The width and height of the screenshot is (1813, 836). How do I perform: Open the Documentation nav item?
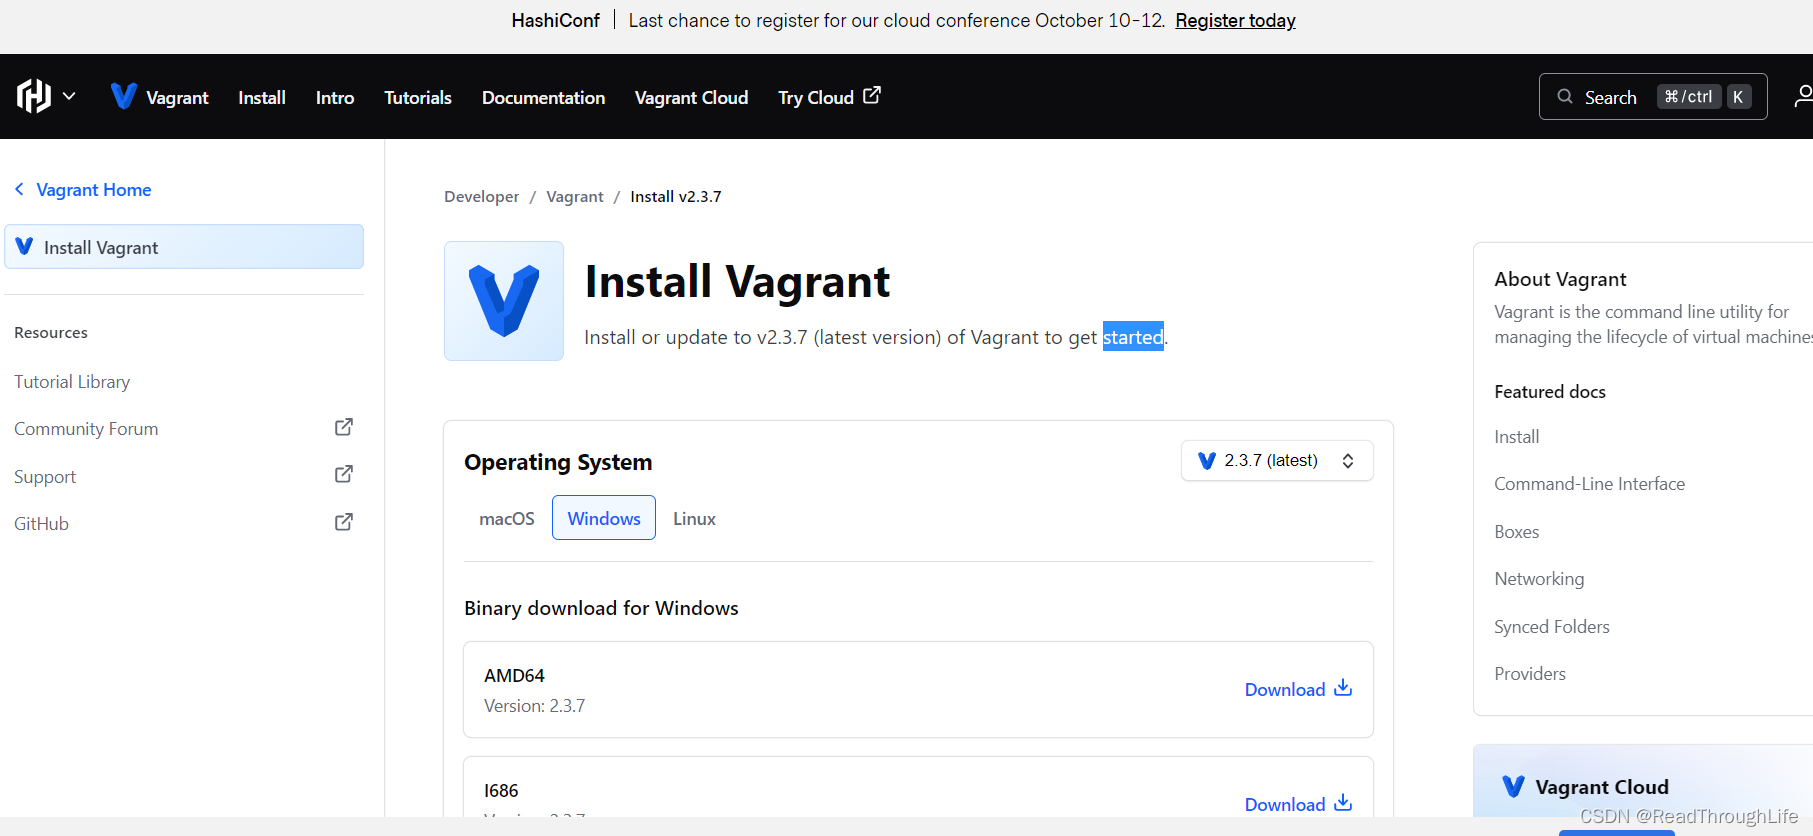click(x=543, y=97)
